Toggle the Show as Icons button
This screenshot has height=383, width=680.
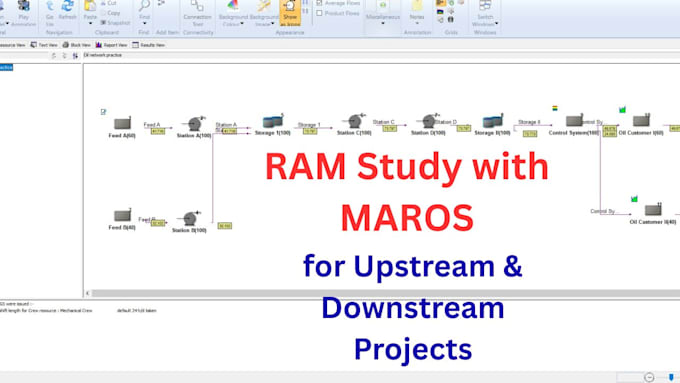click(x=290, y=13)
